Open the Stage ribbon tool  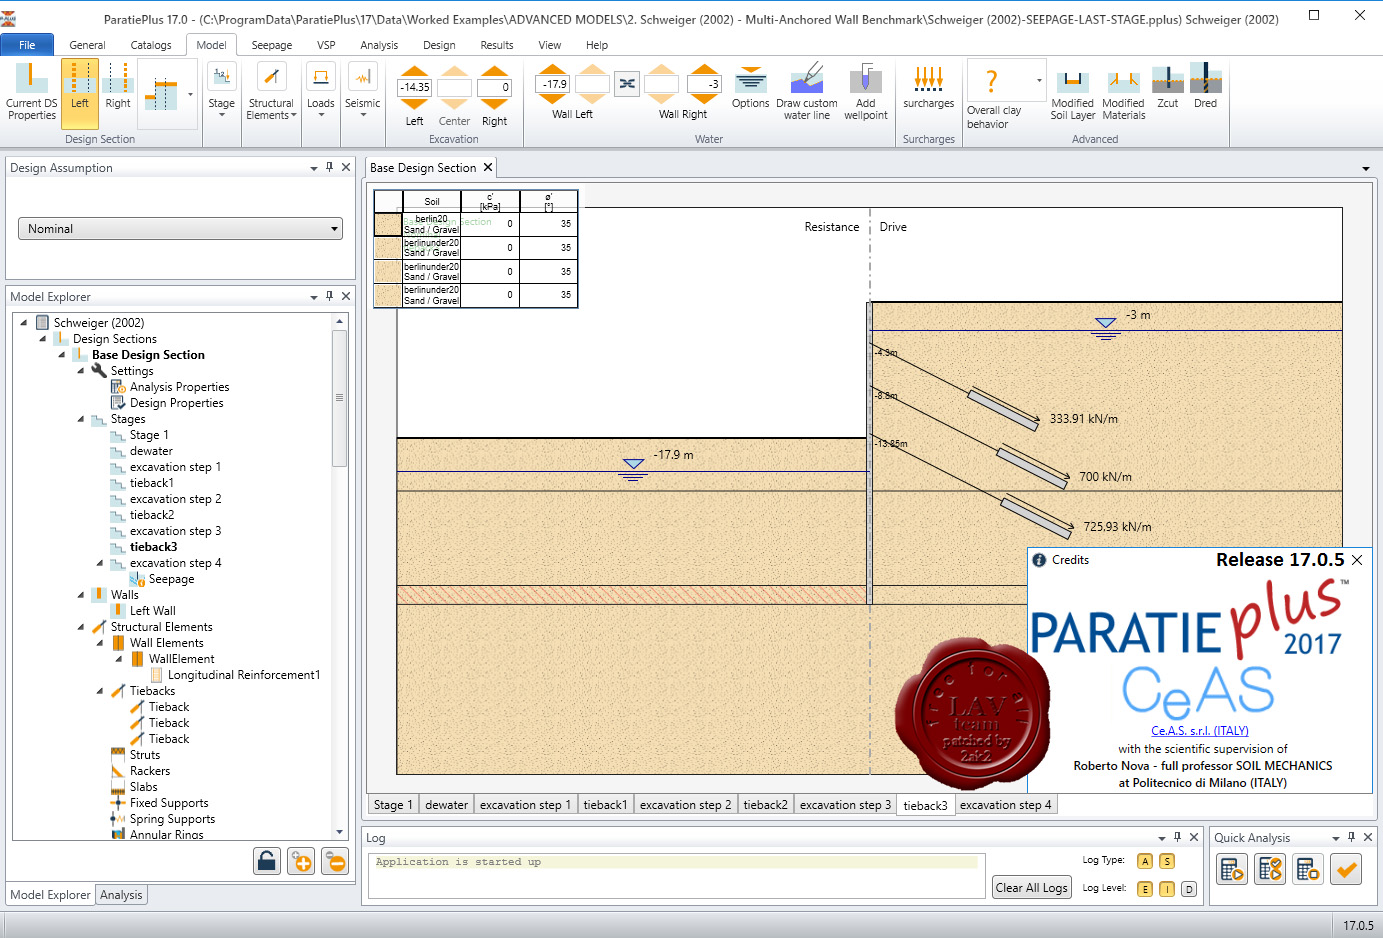click(222, 90)
